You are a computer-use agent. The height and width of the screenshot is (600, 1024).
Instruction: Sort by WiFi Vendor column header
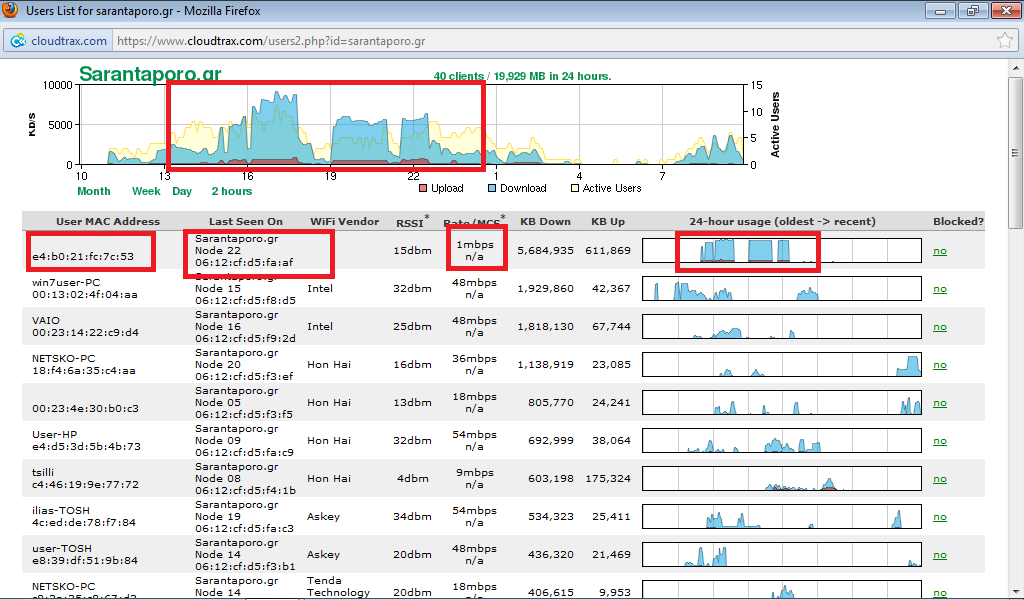coord(344,221)
